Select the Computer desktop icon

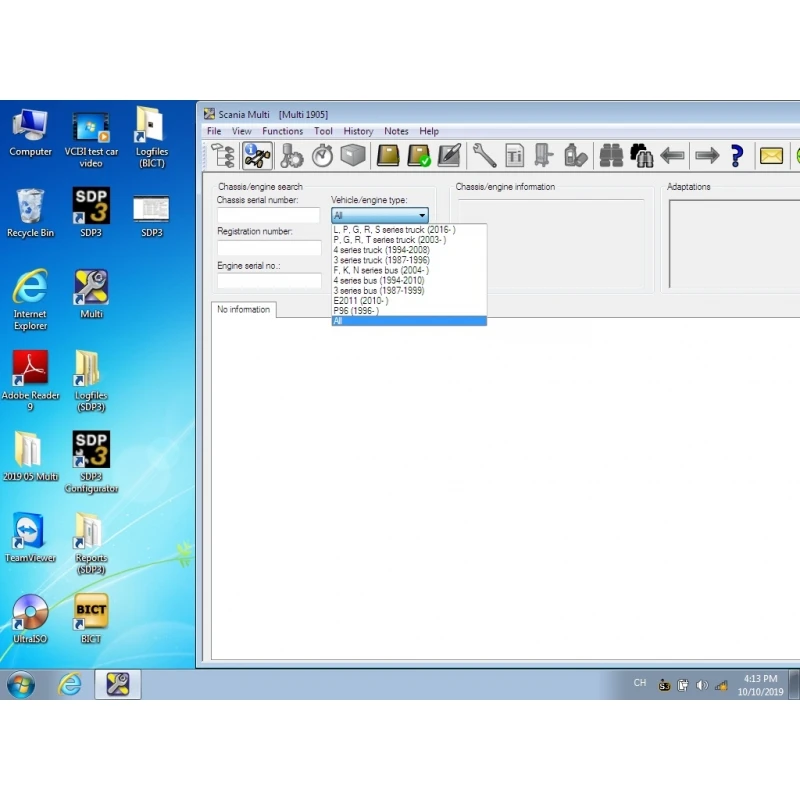pos(30,133)
